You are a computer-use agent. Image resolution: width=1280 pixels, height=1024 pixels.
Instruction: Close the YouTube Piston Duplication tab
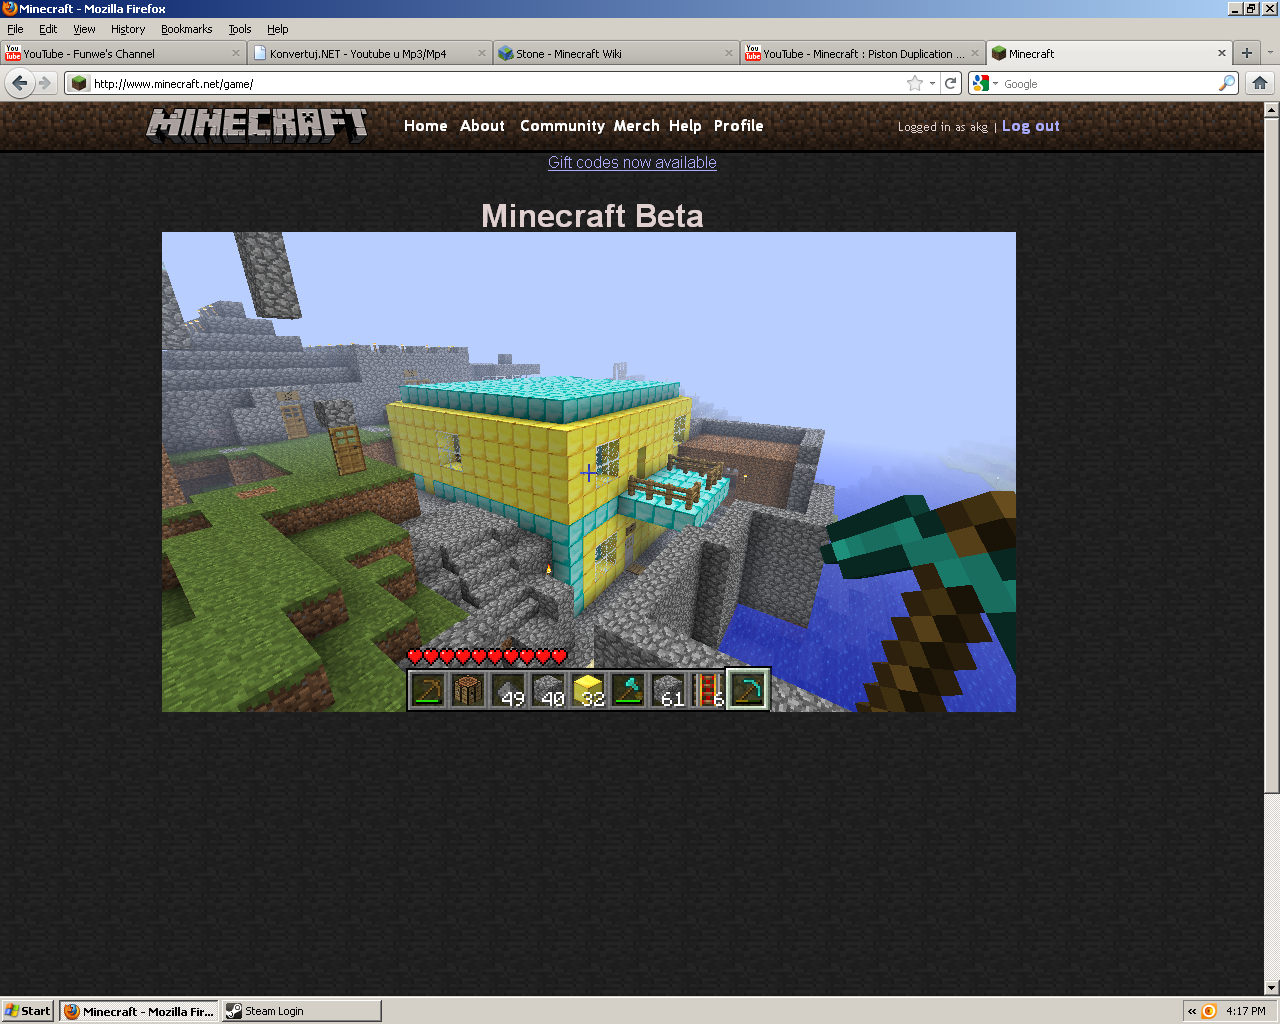pyautogui.click(x=975, y=53)
